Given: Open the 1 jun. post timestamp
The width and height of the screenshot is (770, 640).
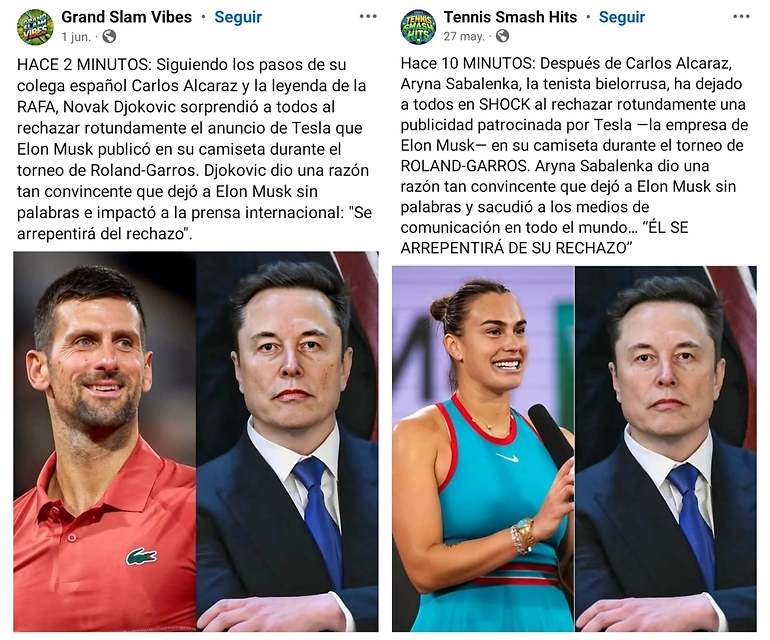Looking at the screenshot, I should (x=77, y=37).
